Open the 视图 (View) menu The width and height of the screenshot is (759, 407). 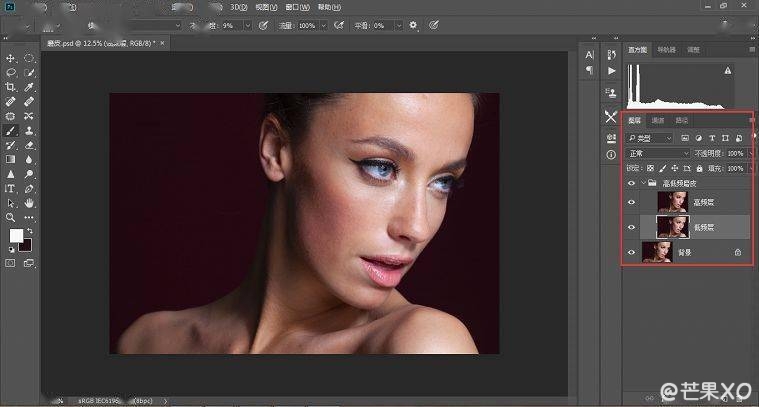[266, 7]
